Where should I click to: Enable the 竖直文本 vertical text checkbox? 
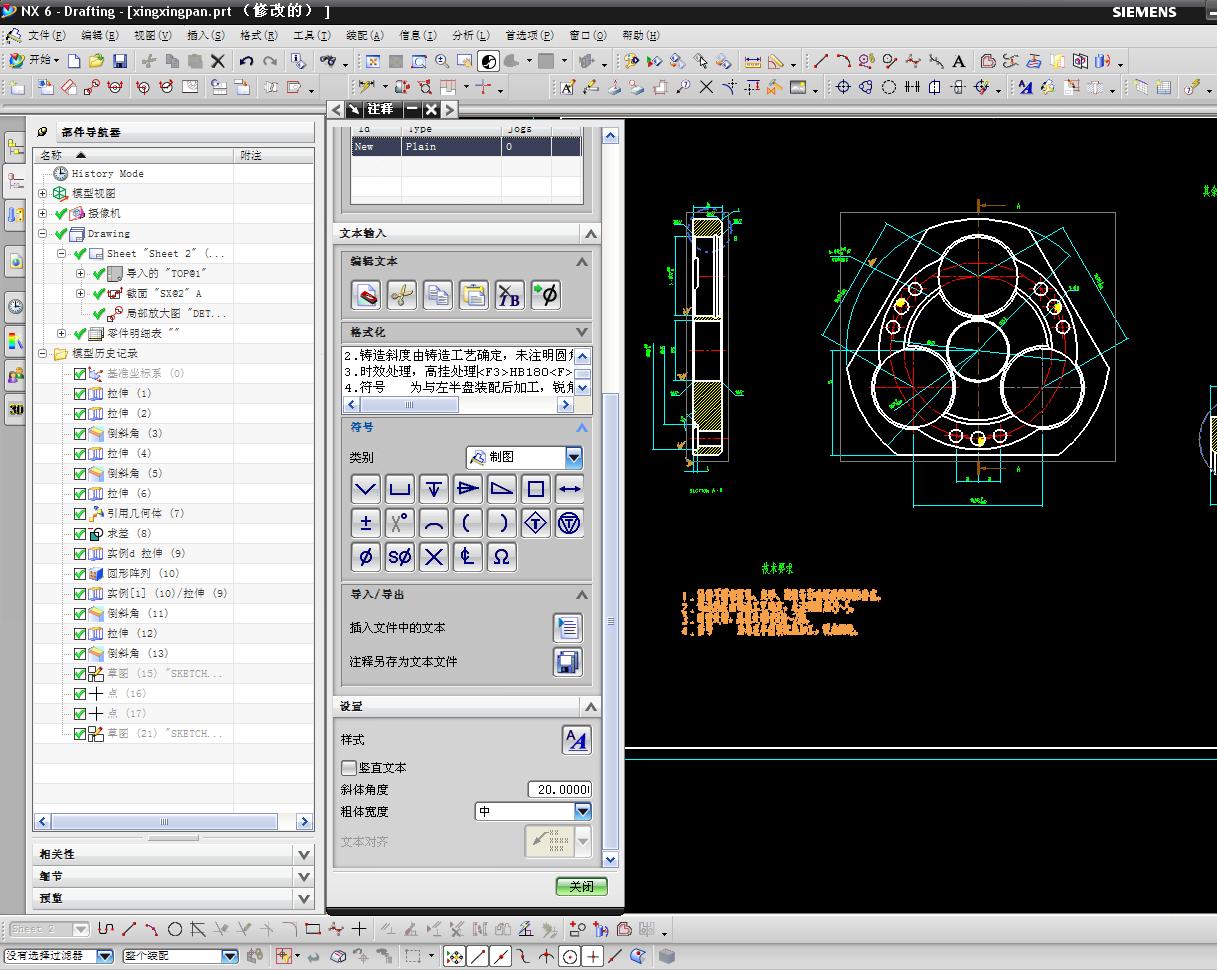click(349, 768)
